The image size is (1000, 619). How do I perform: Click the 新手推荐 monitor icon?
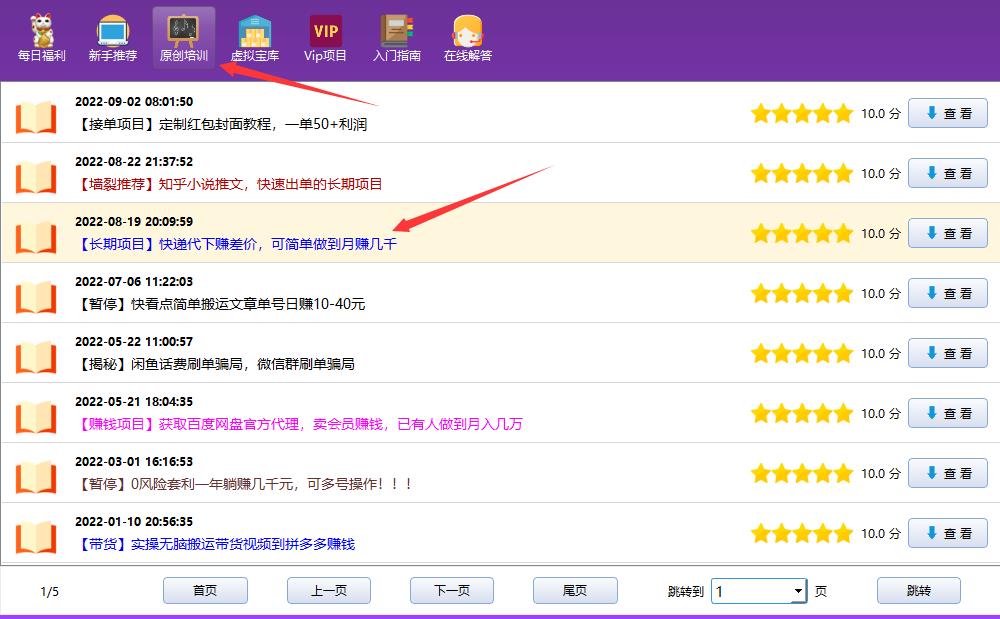112,31
